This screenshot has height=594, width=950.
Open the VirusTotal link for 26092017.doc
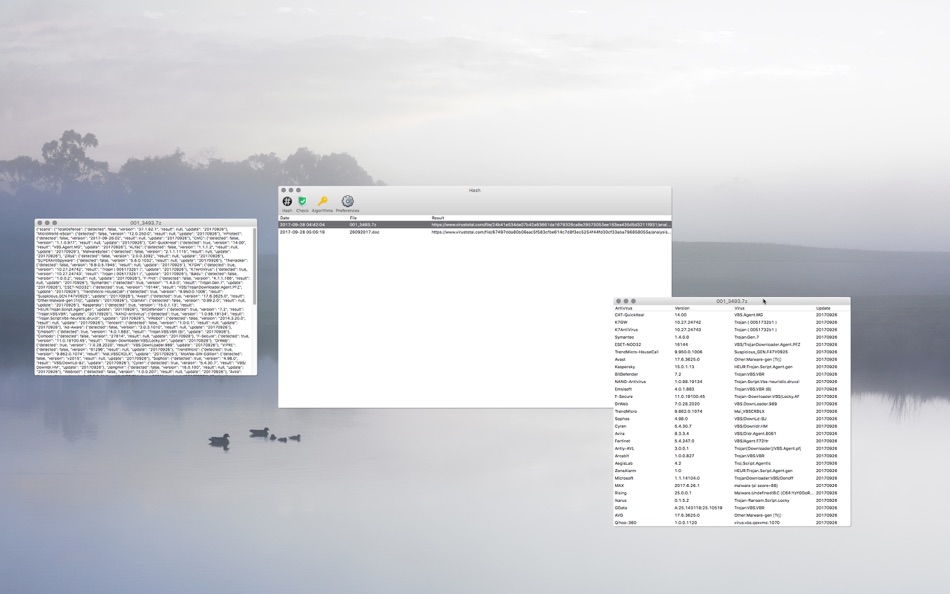(x=551, y=232)
